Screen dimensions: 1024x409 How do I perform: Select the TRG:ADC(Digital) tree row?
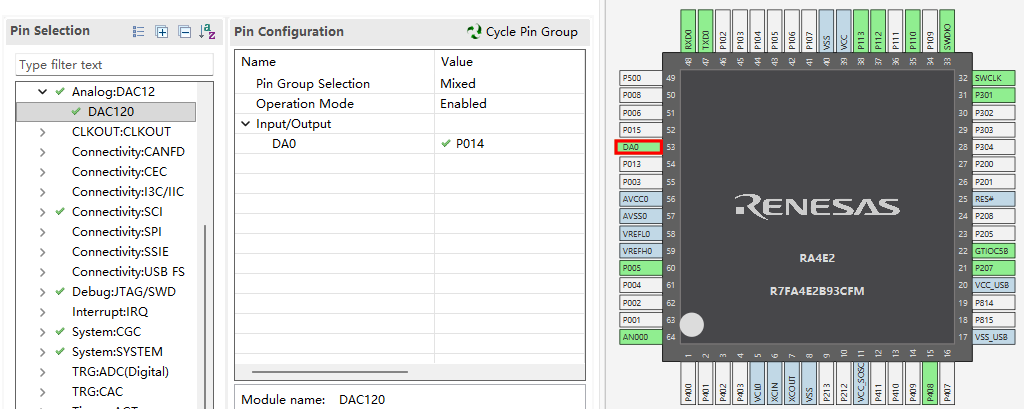(x=120, y=372)
